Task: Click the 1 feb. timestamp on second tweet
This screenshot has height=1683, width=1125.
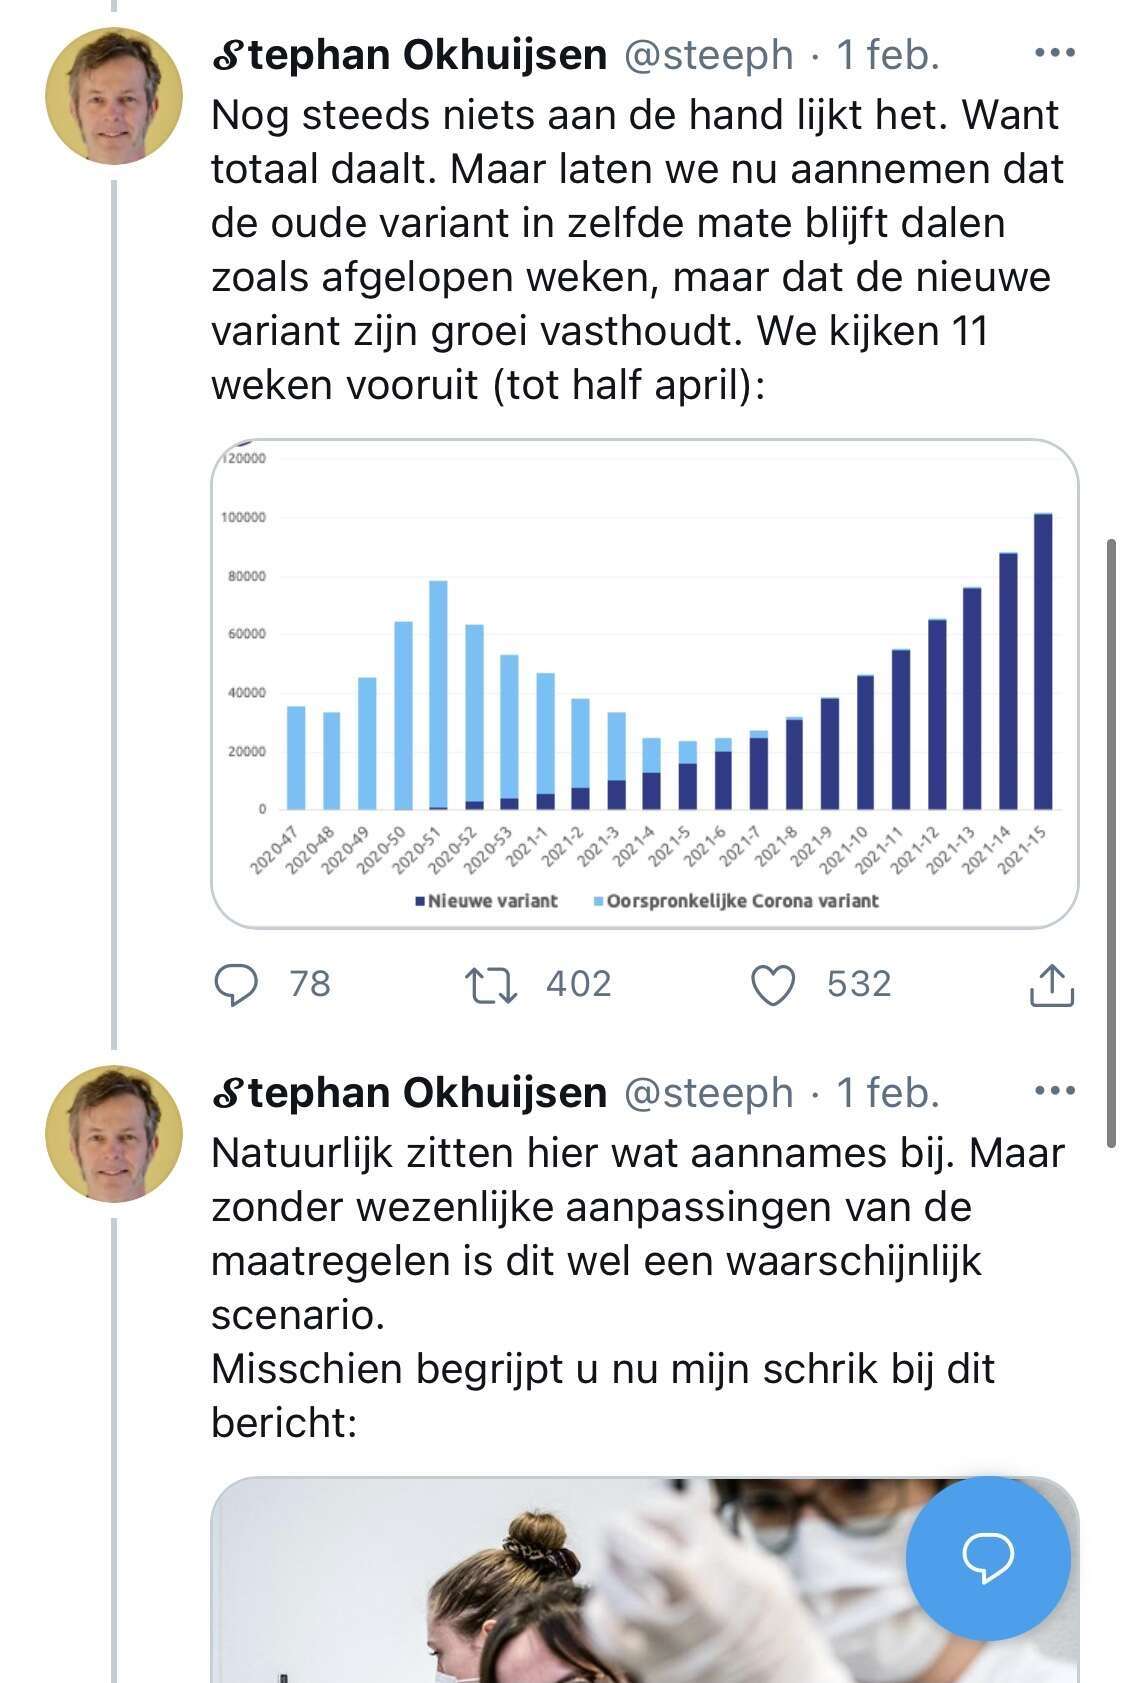Action: click(888, 1093)
